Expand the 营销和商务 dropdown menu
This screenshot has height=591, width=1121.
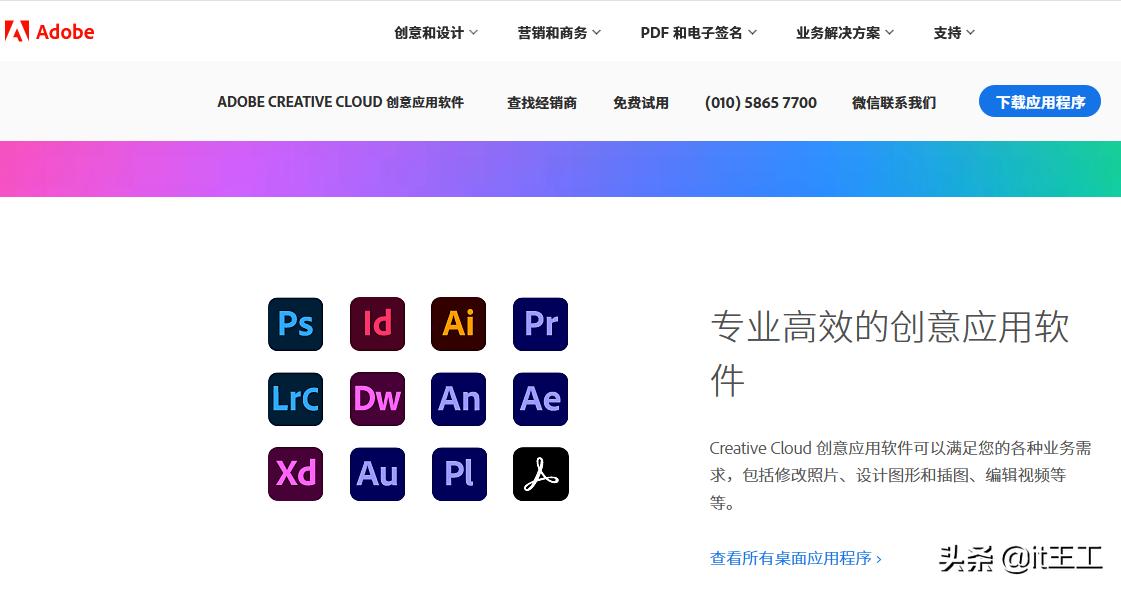tap(558, 32)
